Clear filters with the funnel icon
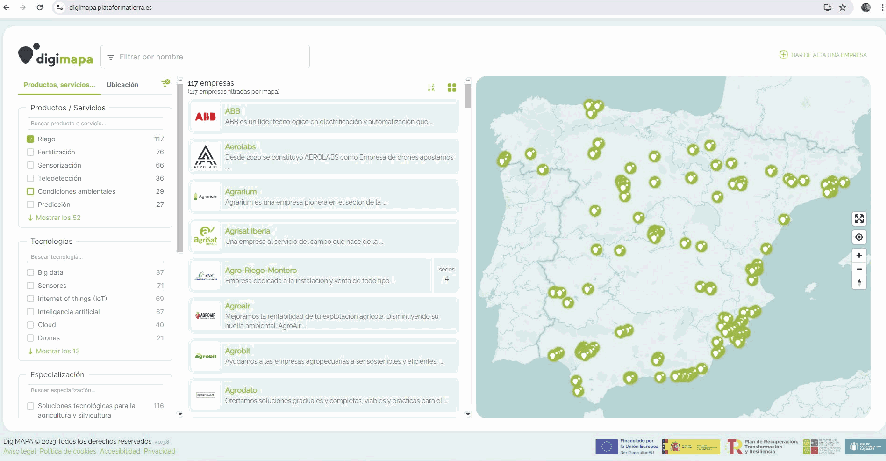 (166, 84)
